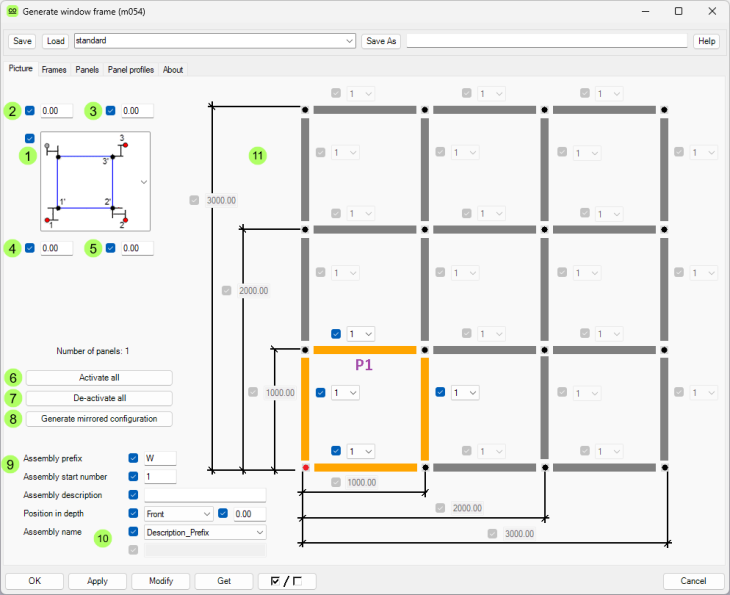The width and height of the screenshot is (730, 595).
Task: Switch to the About tab
Action: click(x=173, y=70)
